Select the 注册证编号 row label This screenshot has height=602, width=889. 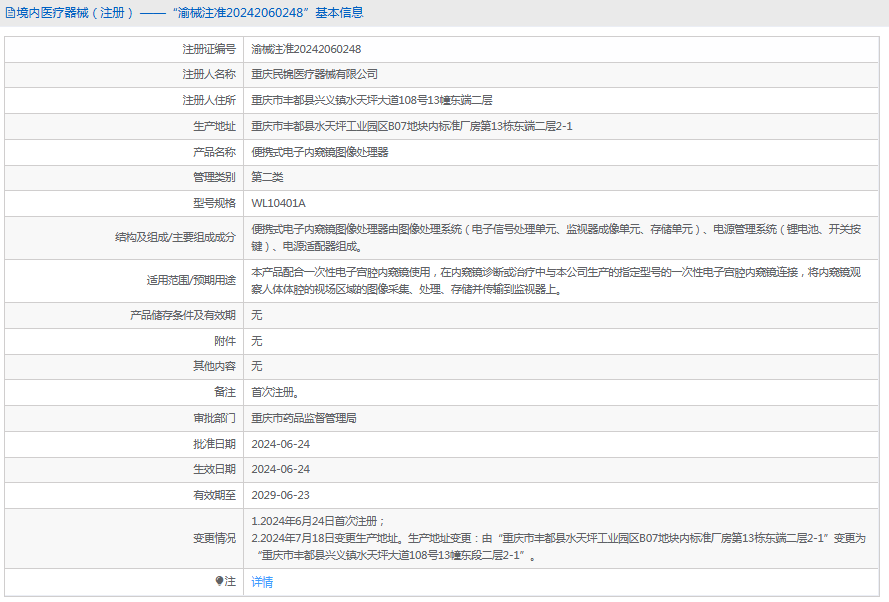209,49
